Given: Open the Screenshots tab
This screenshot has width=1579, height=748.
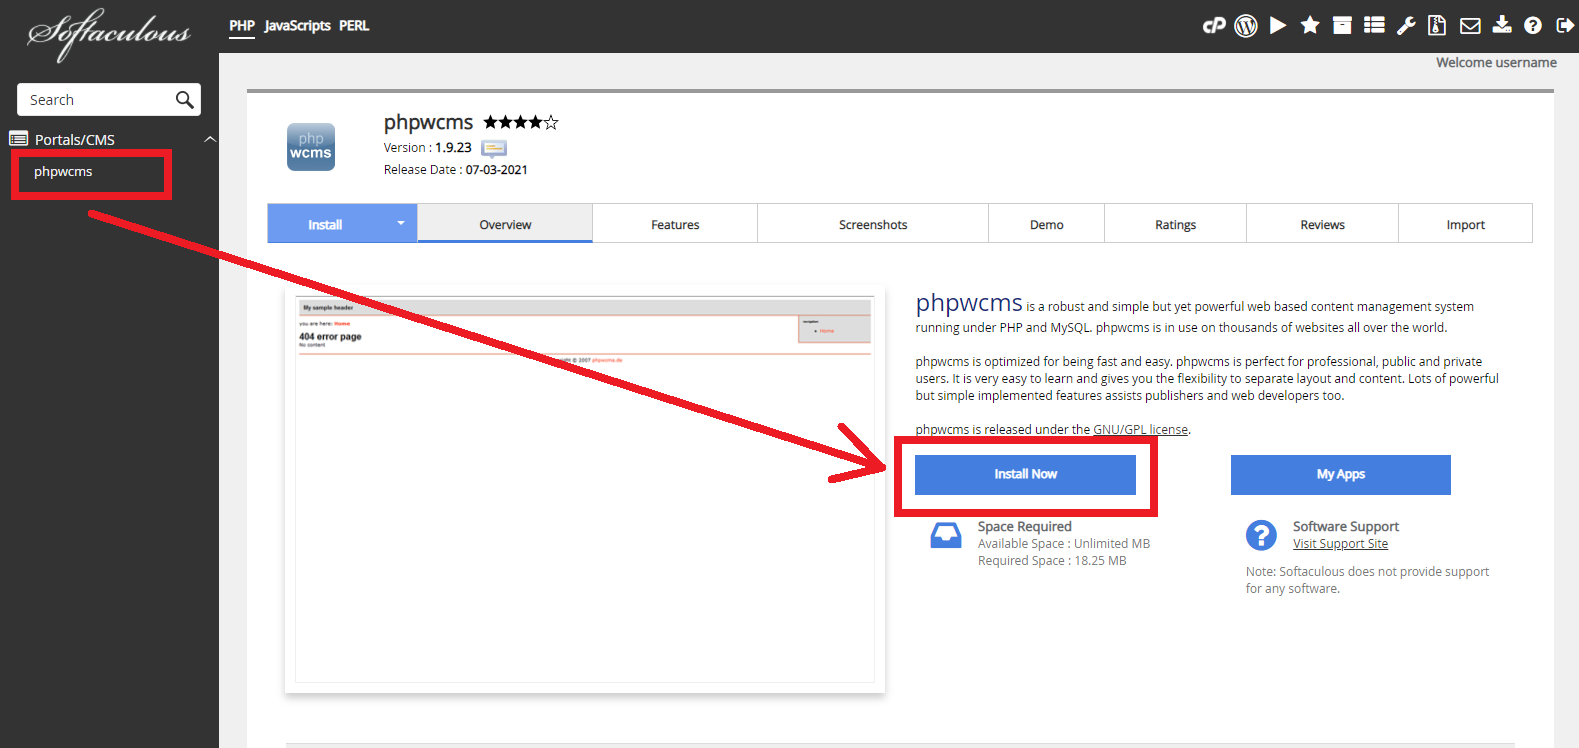Looking at the screenshot, I should click(x=873, y=225).
